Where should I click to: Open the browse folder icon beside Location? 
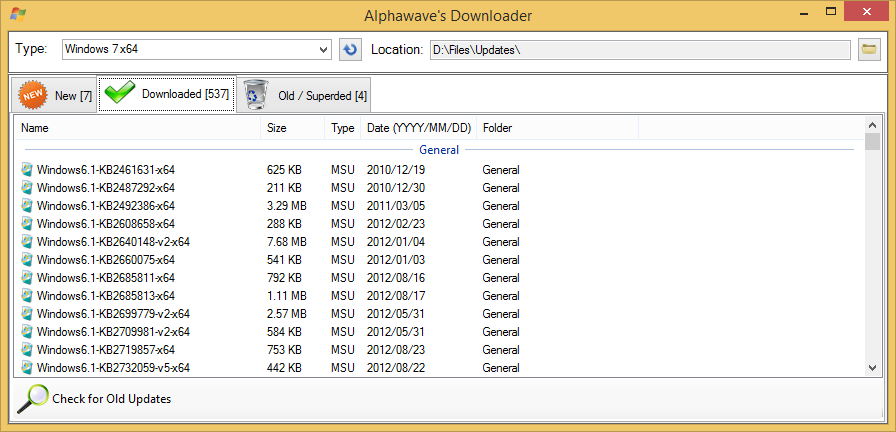(869, 49)
